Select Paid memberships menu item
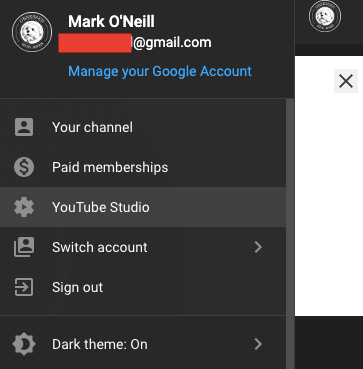Viewport: 363px width, 369px height. pos(143,167)
